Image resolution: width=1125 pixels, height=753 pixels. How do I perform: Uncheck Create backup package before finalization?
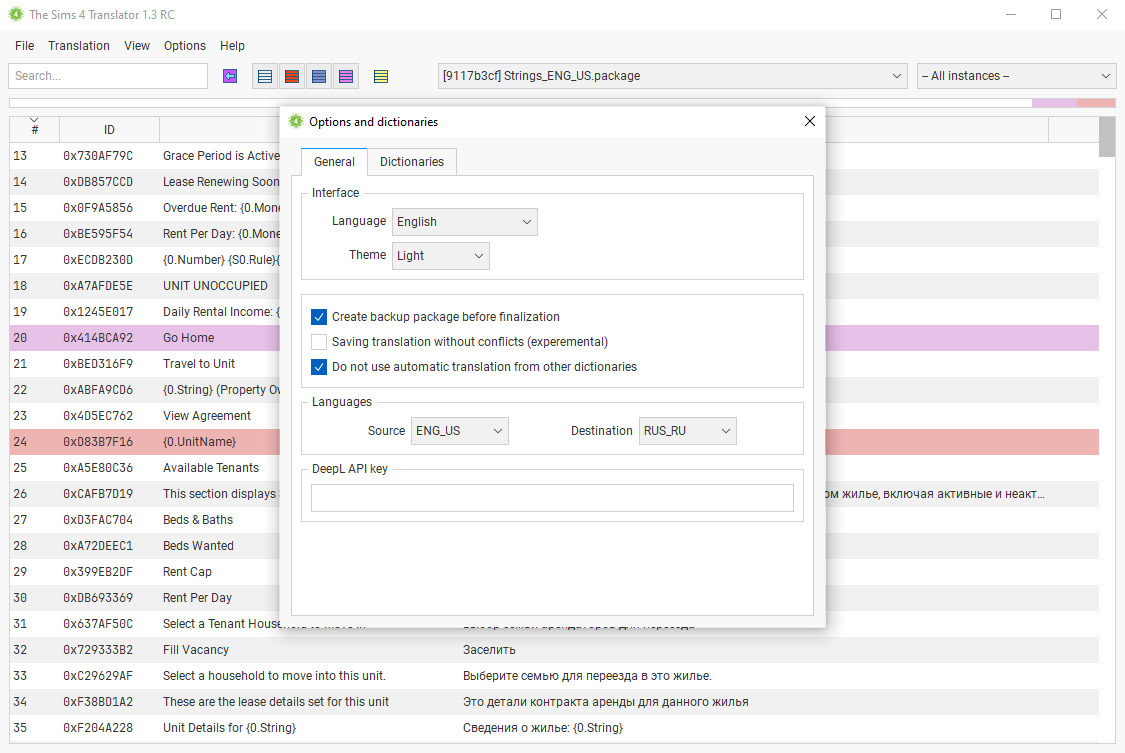(319, 316)
